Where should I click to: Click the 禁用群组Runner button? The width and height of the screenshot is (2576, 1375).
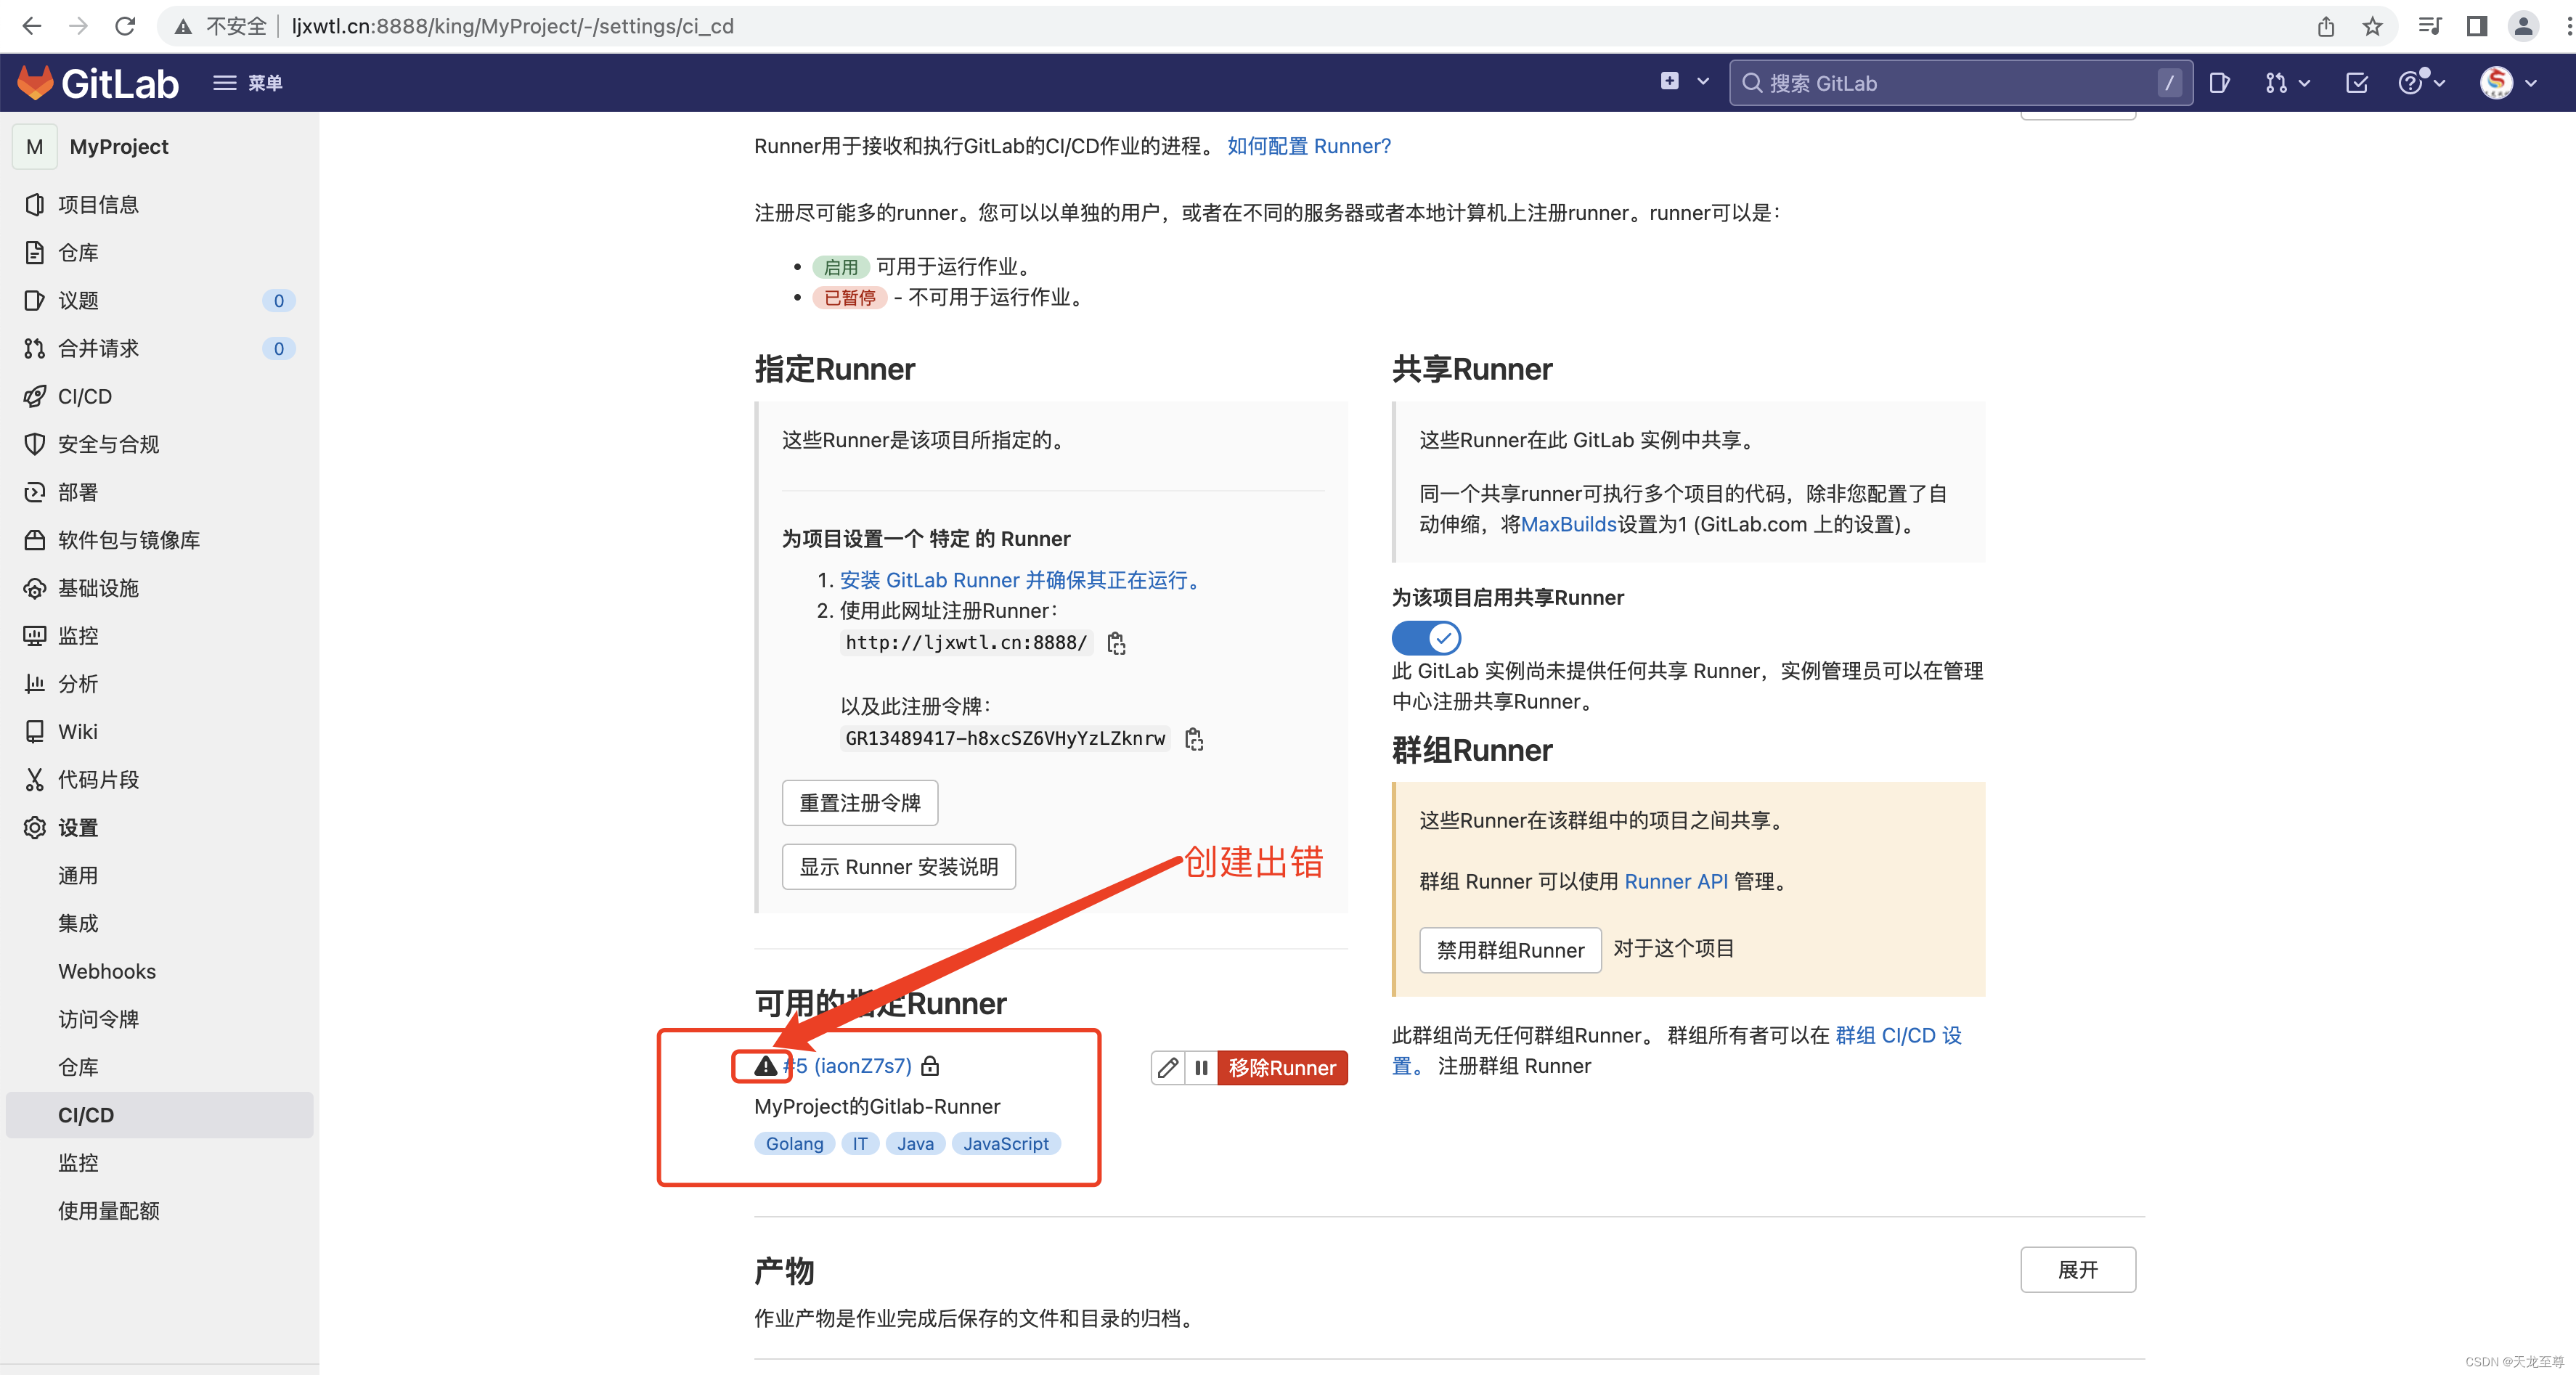tap(1510, 950)
